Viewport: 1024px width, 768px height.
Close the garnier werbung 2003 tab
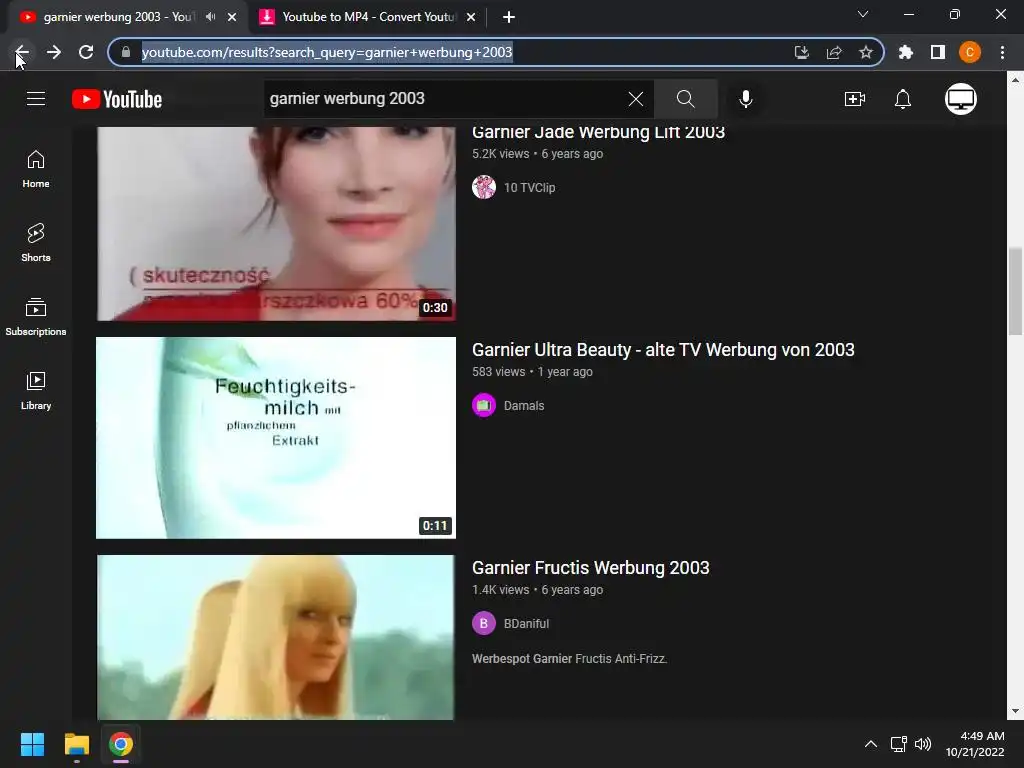point(232,17)
